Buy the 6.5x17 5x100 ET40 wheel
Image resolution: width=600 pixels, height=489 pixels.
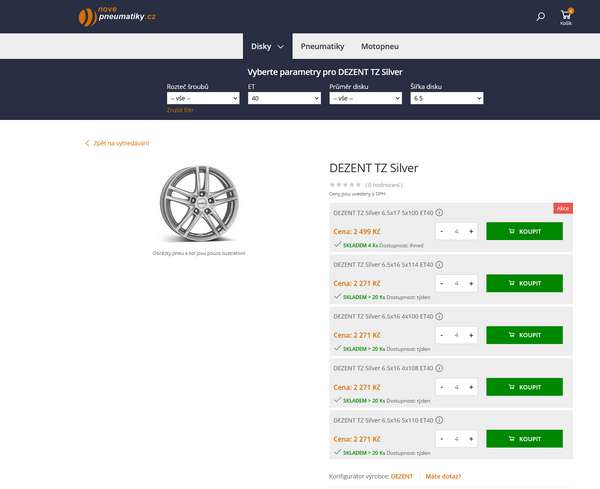coord(524,231)
